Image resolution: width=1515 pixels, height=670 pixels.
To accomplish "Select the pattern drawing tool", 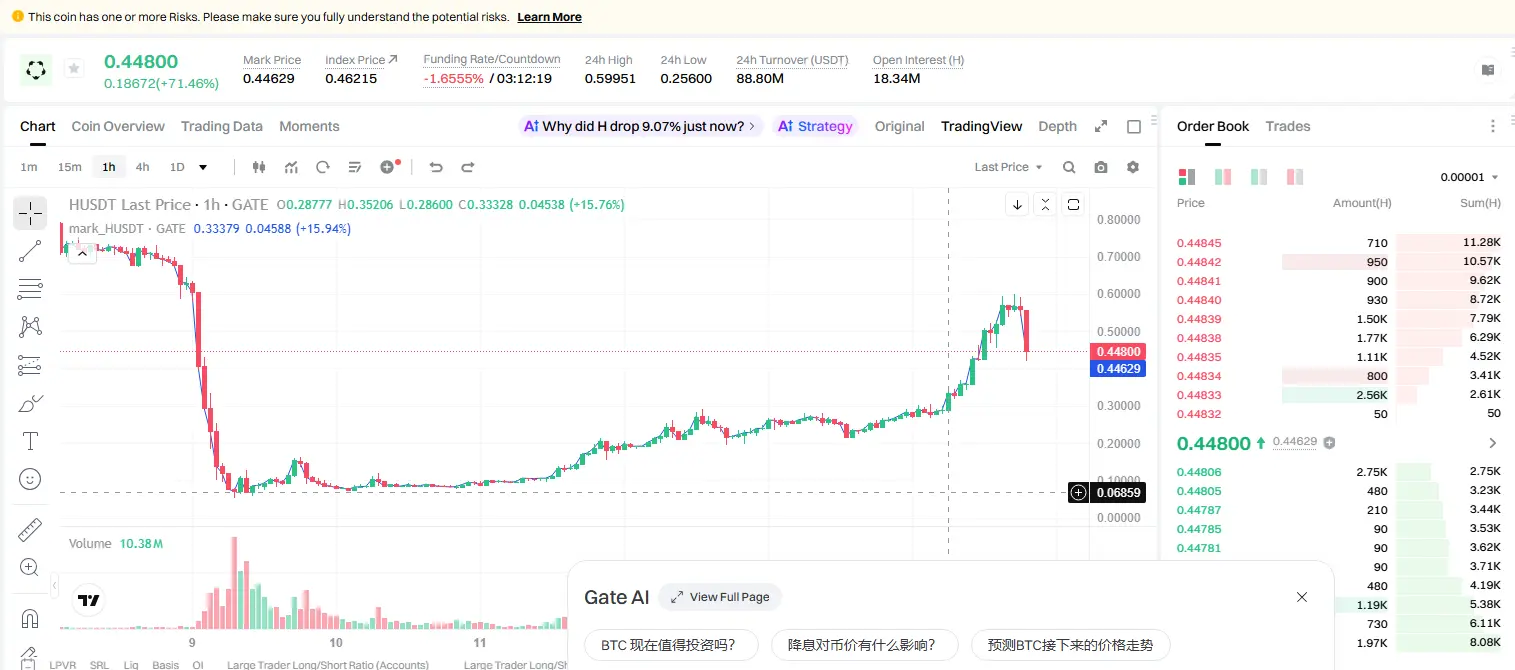I will 30,327.
